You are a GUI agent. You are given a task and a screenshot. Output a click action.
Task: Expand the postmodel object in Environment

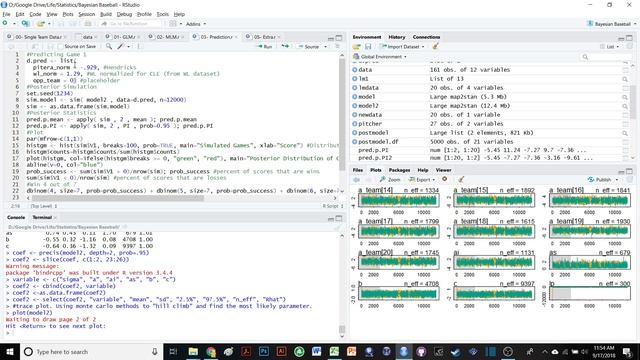point(355,133)
